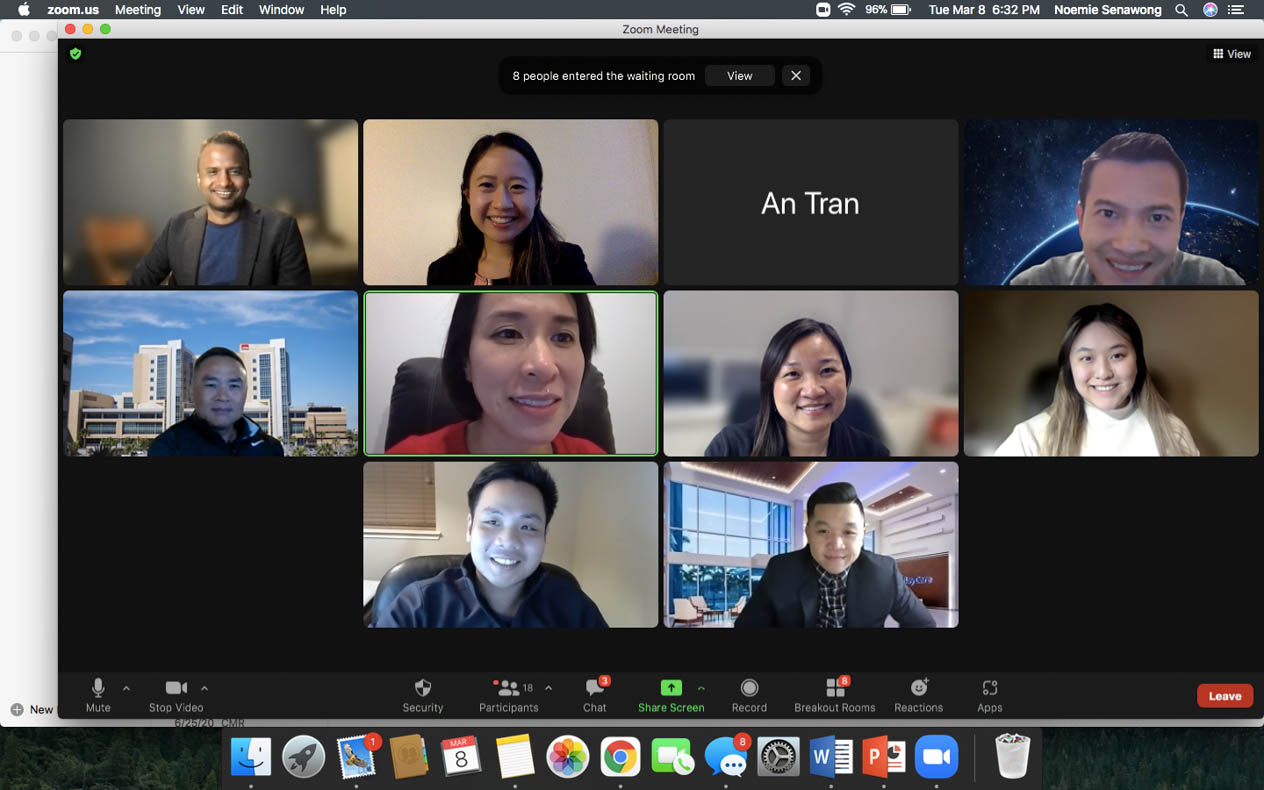The height and width of the screenshot is (790, 1264).
Task: Expand audio options arrow beside Mute
Action: click(x=126, y=688)
